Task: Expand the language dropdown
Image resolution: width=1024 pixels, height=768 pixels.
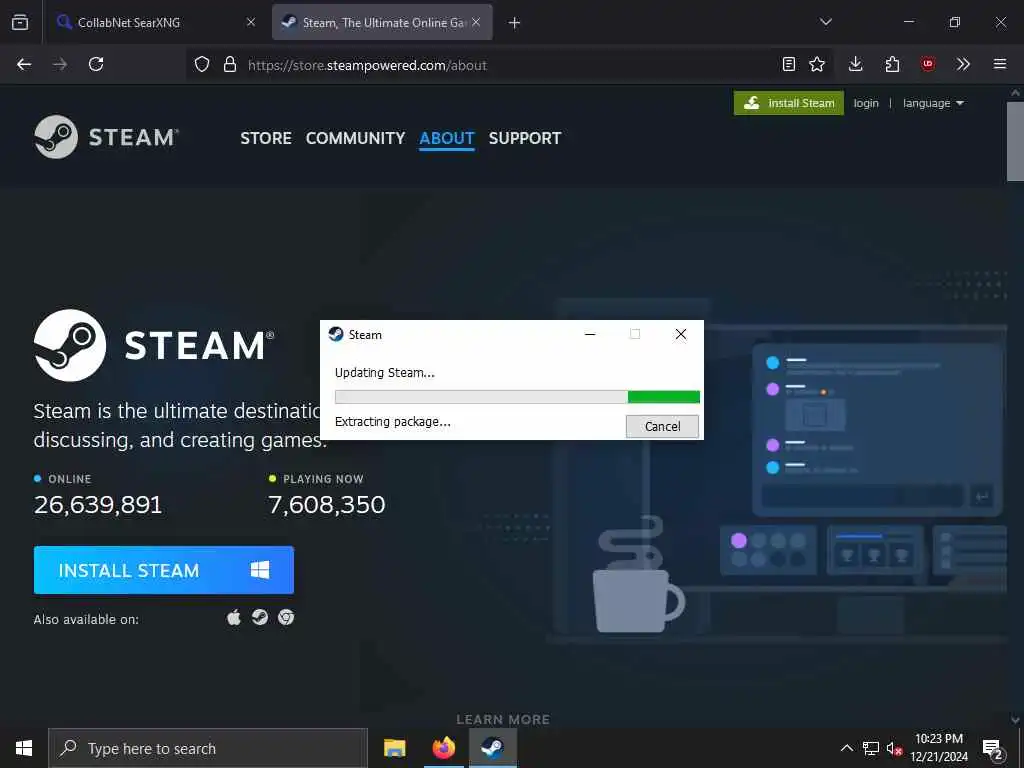Action: coord(933,103)
